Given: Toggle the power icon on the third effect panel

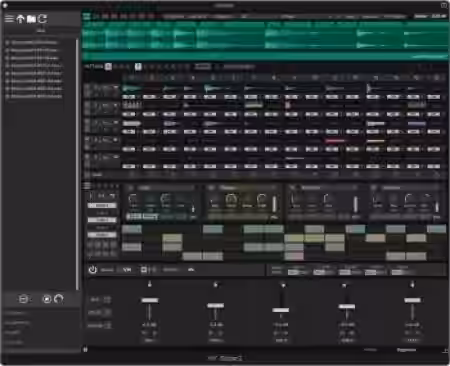Looking at the screenshot, I should pyautogui.click(x=292, y=188).
